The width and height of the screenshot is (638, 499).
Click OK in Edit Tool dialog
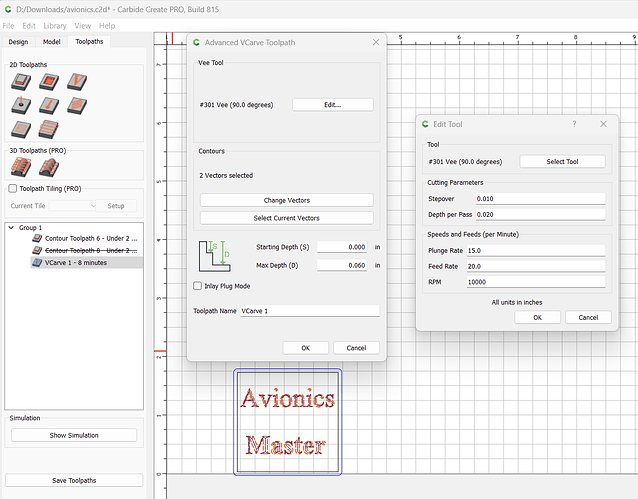pyautogui.click(x=537, y=317)
